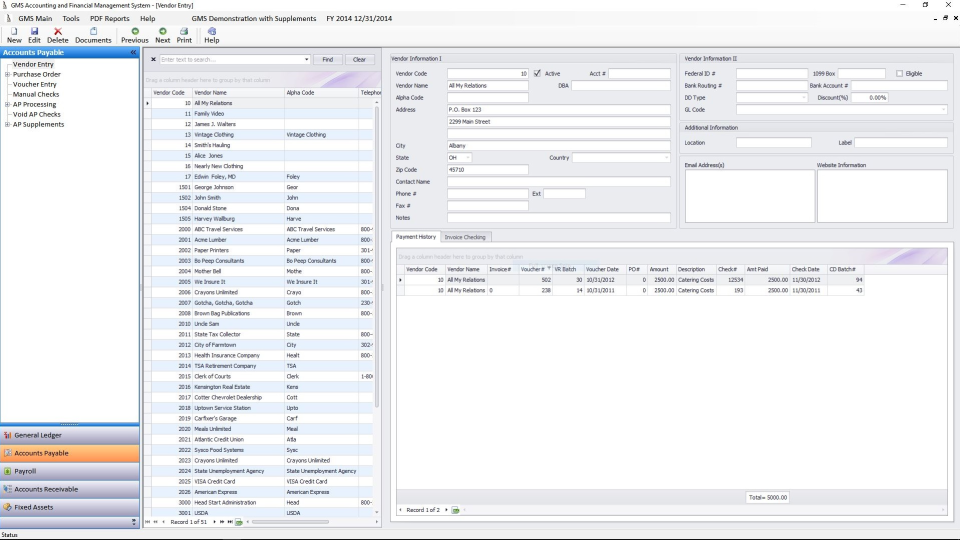Click the vendor list vertical scrollbar

tap(377, 257)
